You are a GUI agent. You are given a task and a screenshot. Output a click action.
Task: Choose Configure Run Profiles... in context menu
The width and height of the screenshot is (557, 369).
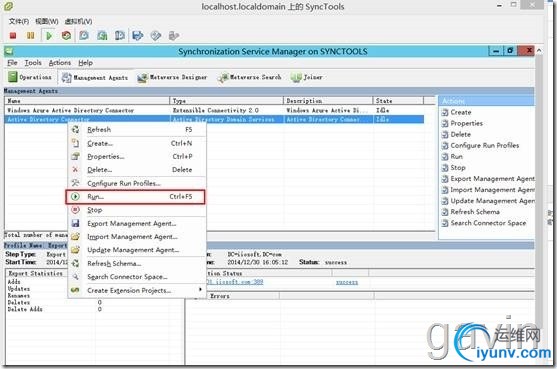coord(137,183)
